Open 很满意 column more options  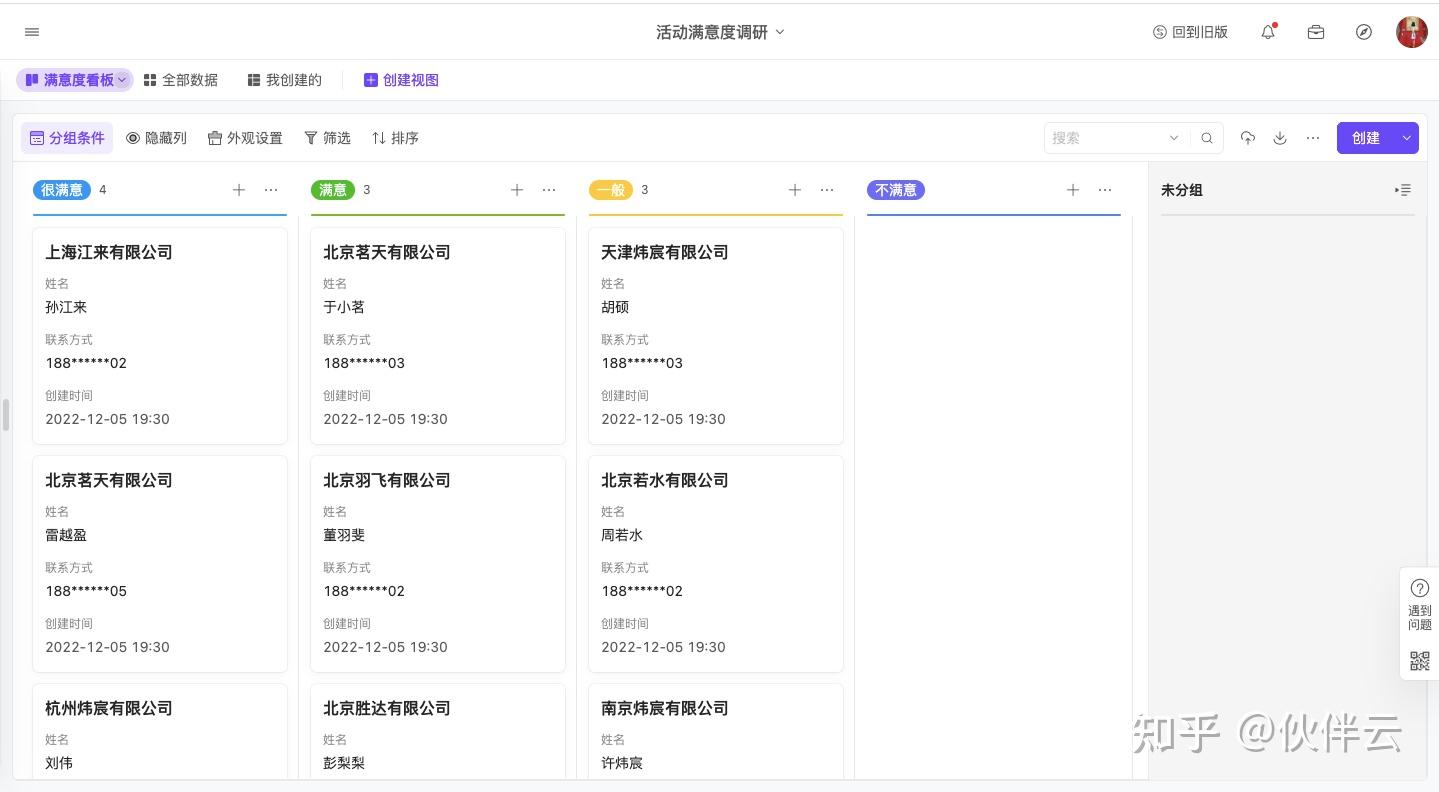271,190
